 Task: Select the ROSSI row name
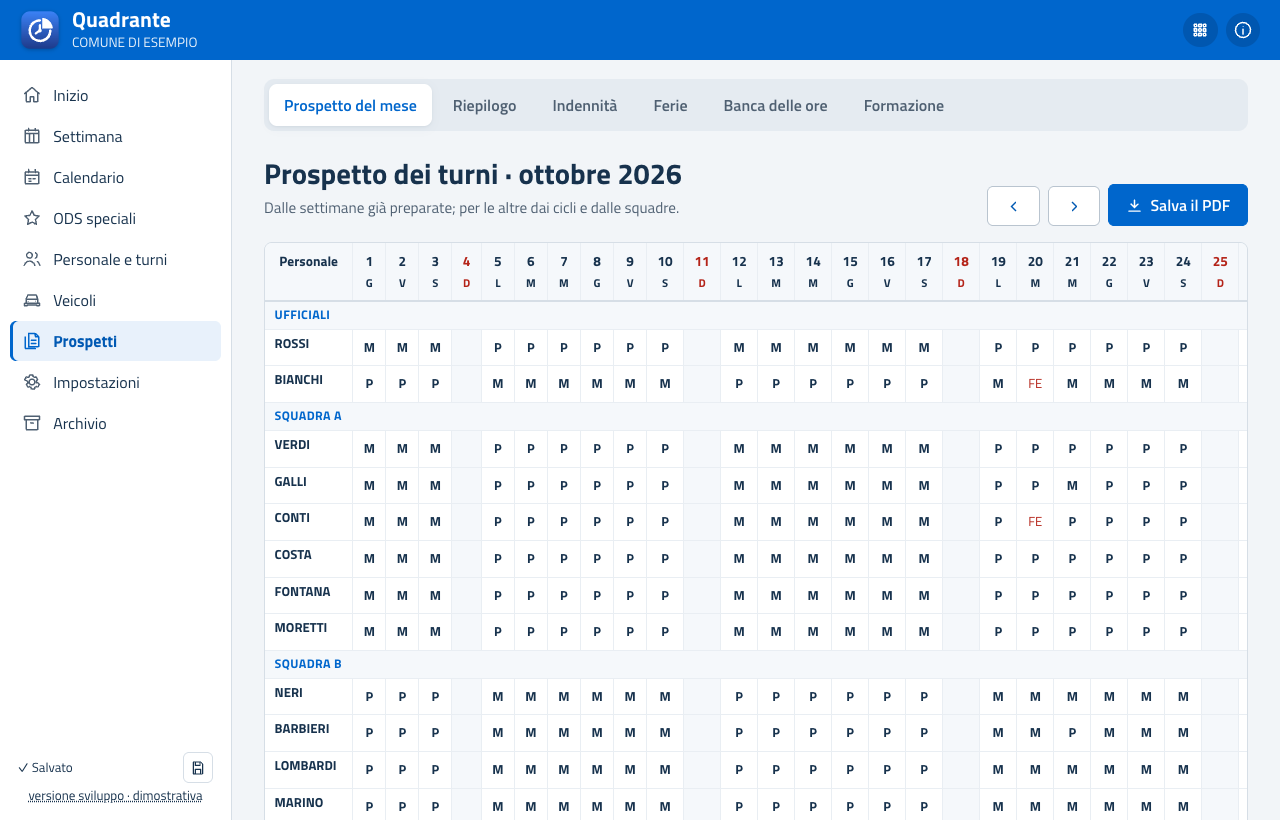(x=292, y=343)
